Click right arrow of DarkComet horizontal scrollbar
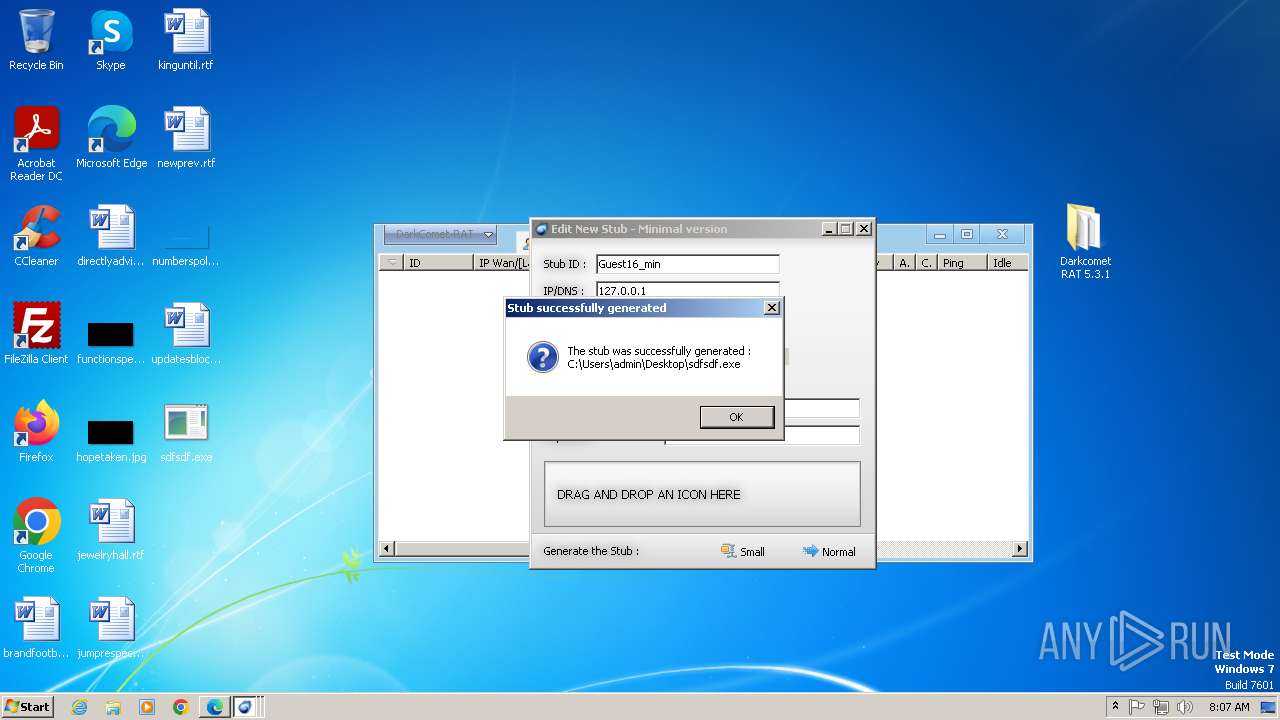Viewport: 1280px width, 720px height. click(x=1020, y=549)
